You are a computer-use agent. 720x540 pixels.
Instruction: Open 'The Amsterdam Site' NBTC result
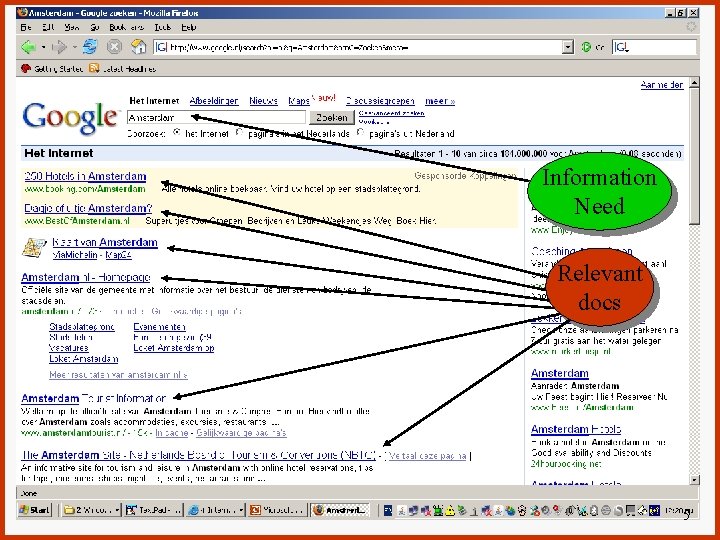198,455
